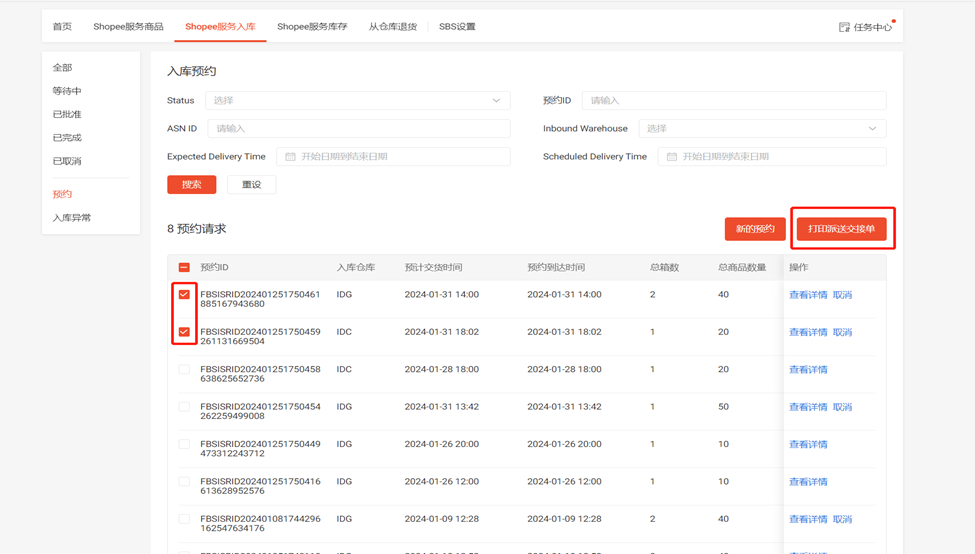
Task: Go to 从仓库退货 tab
Action: 392,27
